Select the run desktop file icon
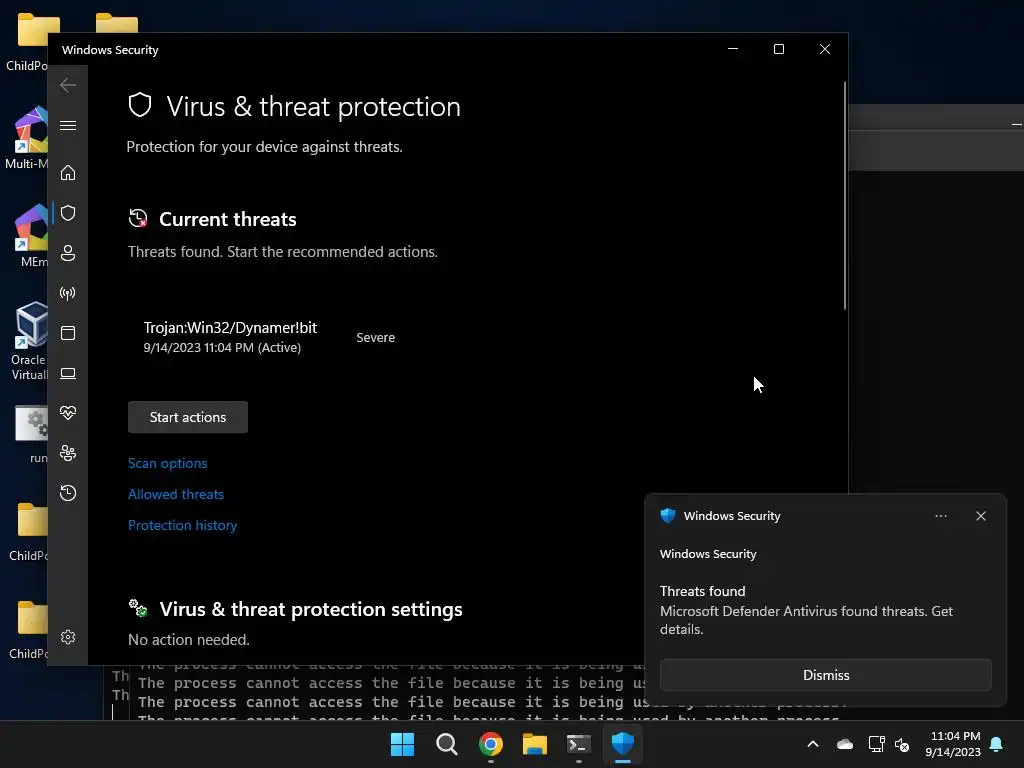This screenshot has height=768, width=1024. 31,434
